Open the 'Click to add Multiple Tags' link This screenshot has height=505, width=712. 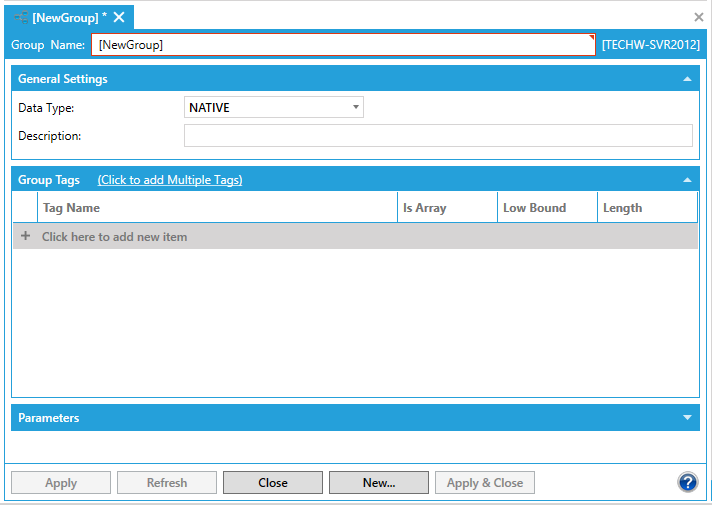(x=170, y=180)
